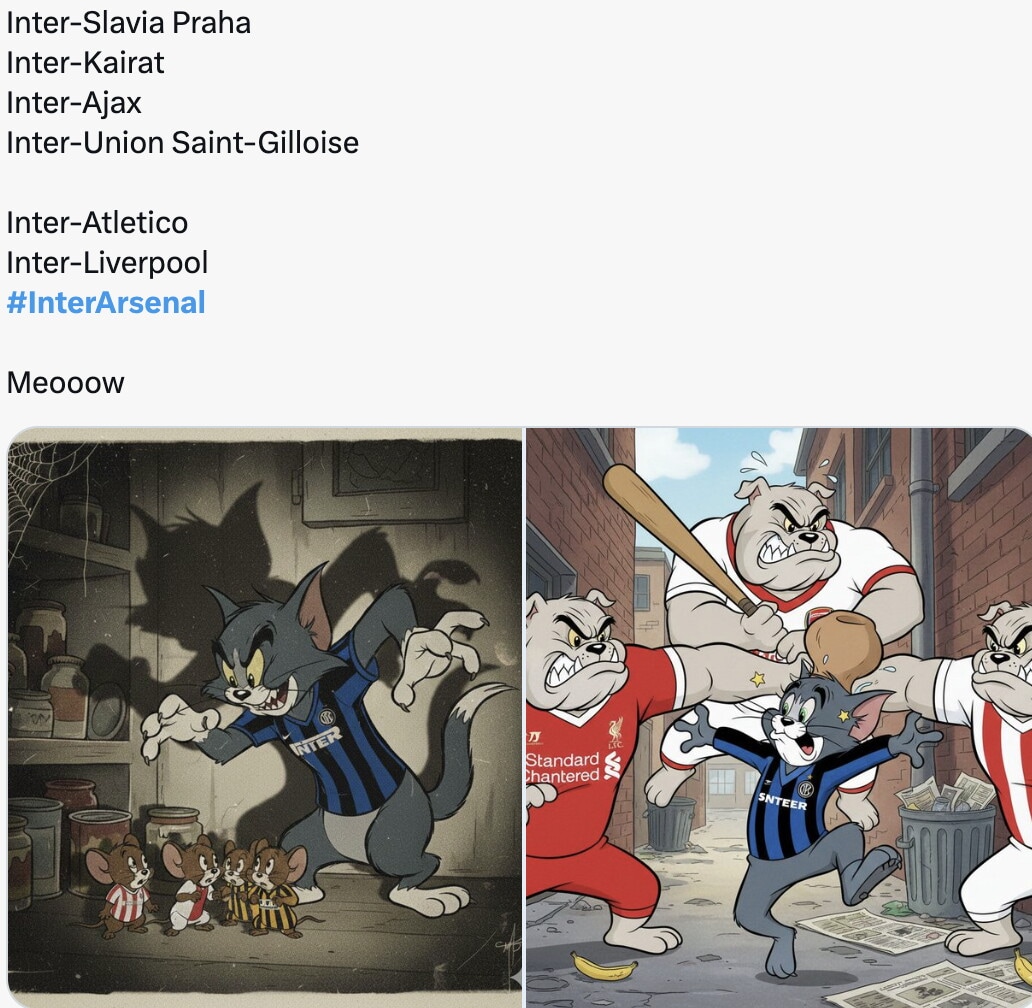Open the right alley bulldogs cartoon image
Screen dimensions: 1032x1008
(779, 717)
